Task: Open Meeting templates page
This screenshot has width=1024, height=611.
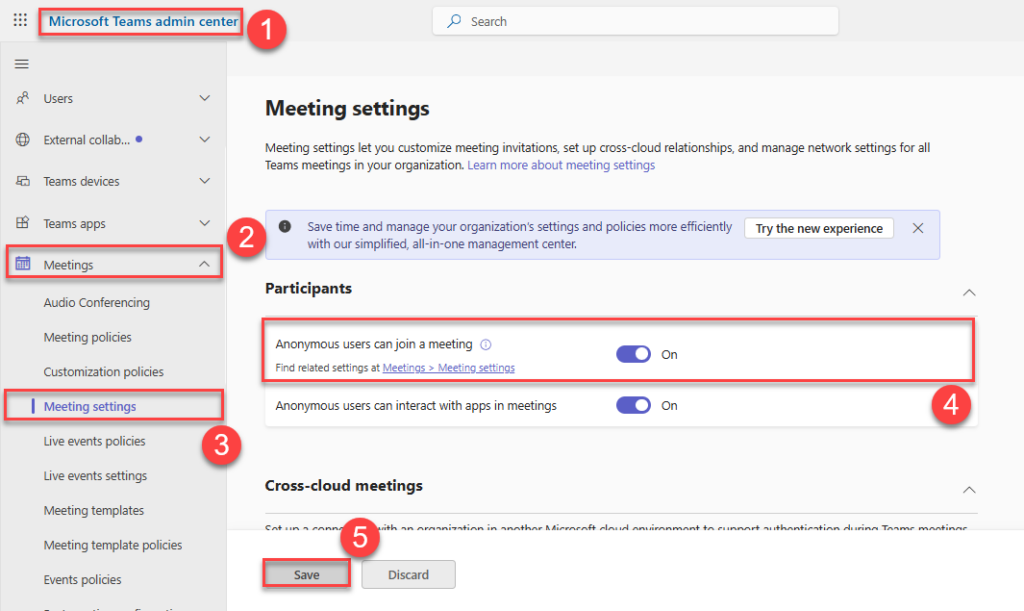Action: [x=94, y=510]
